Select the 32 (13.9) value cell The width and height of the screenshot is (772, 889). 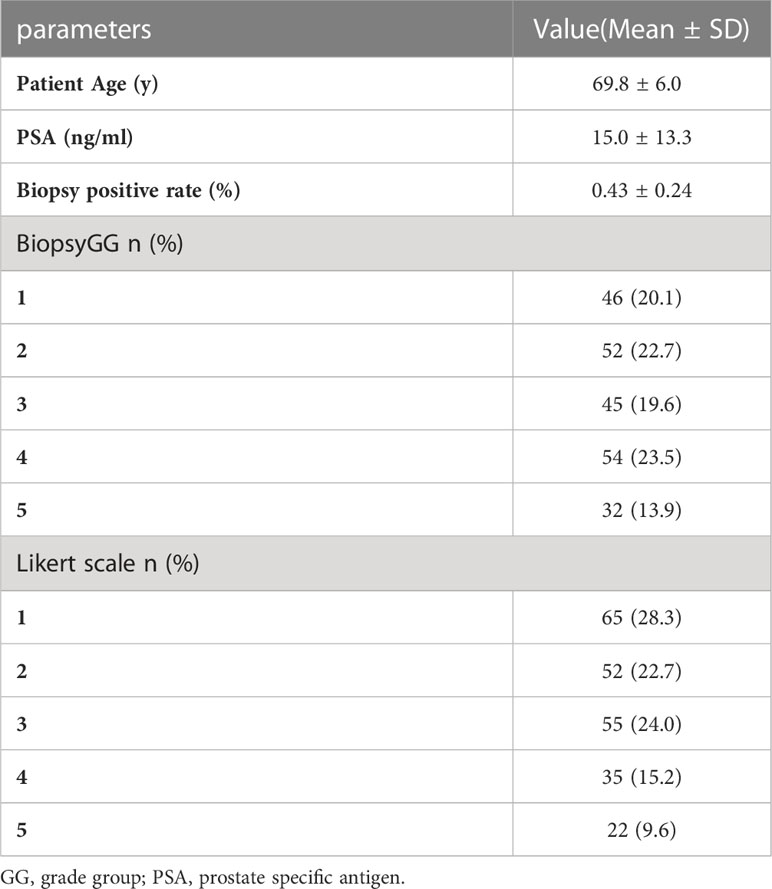tap(642, 510)
